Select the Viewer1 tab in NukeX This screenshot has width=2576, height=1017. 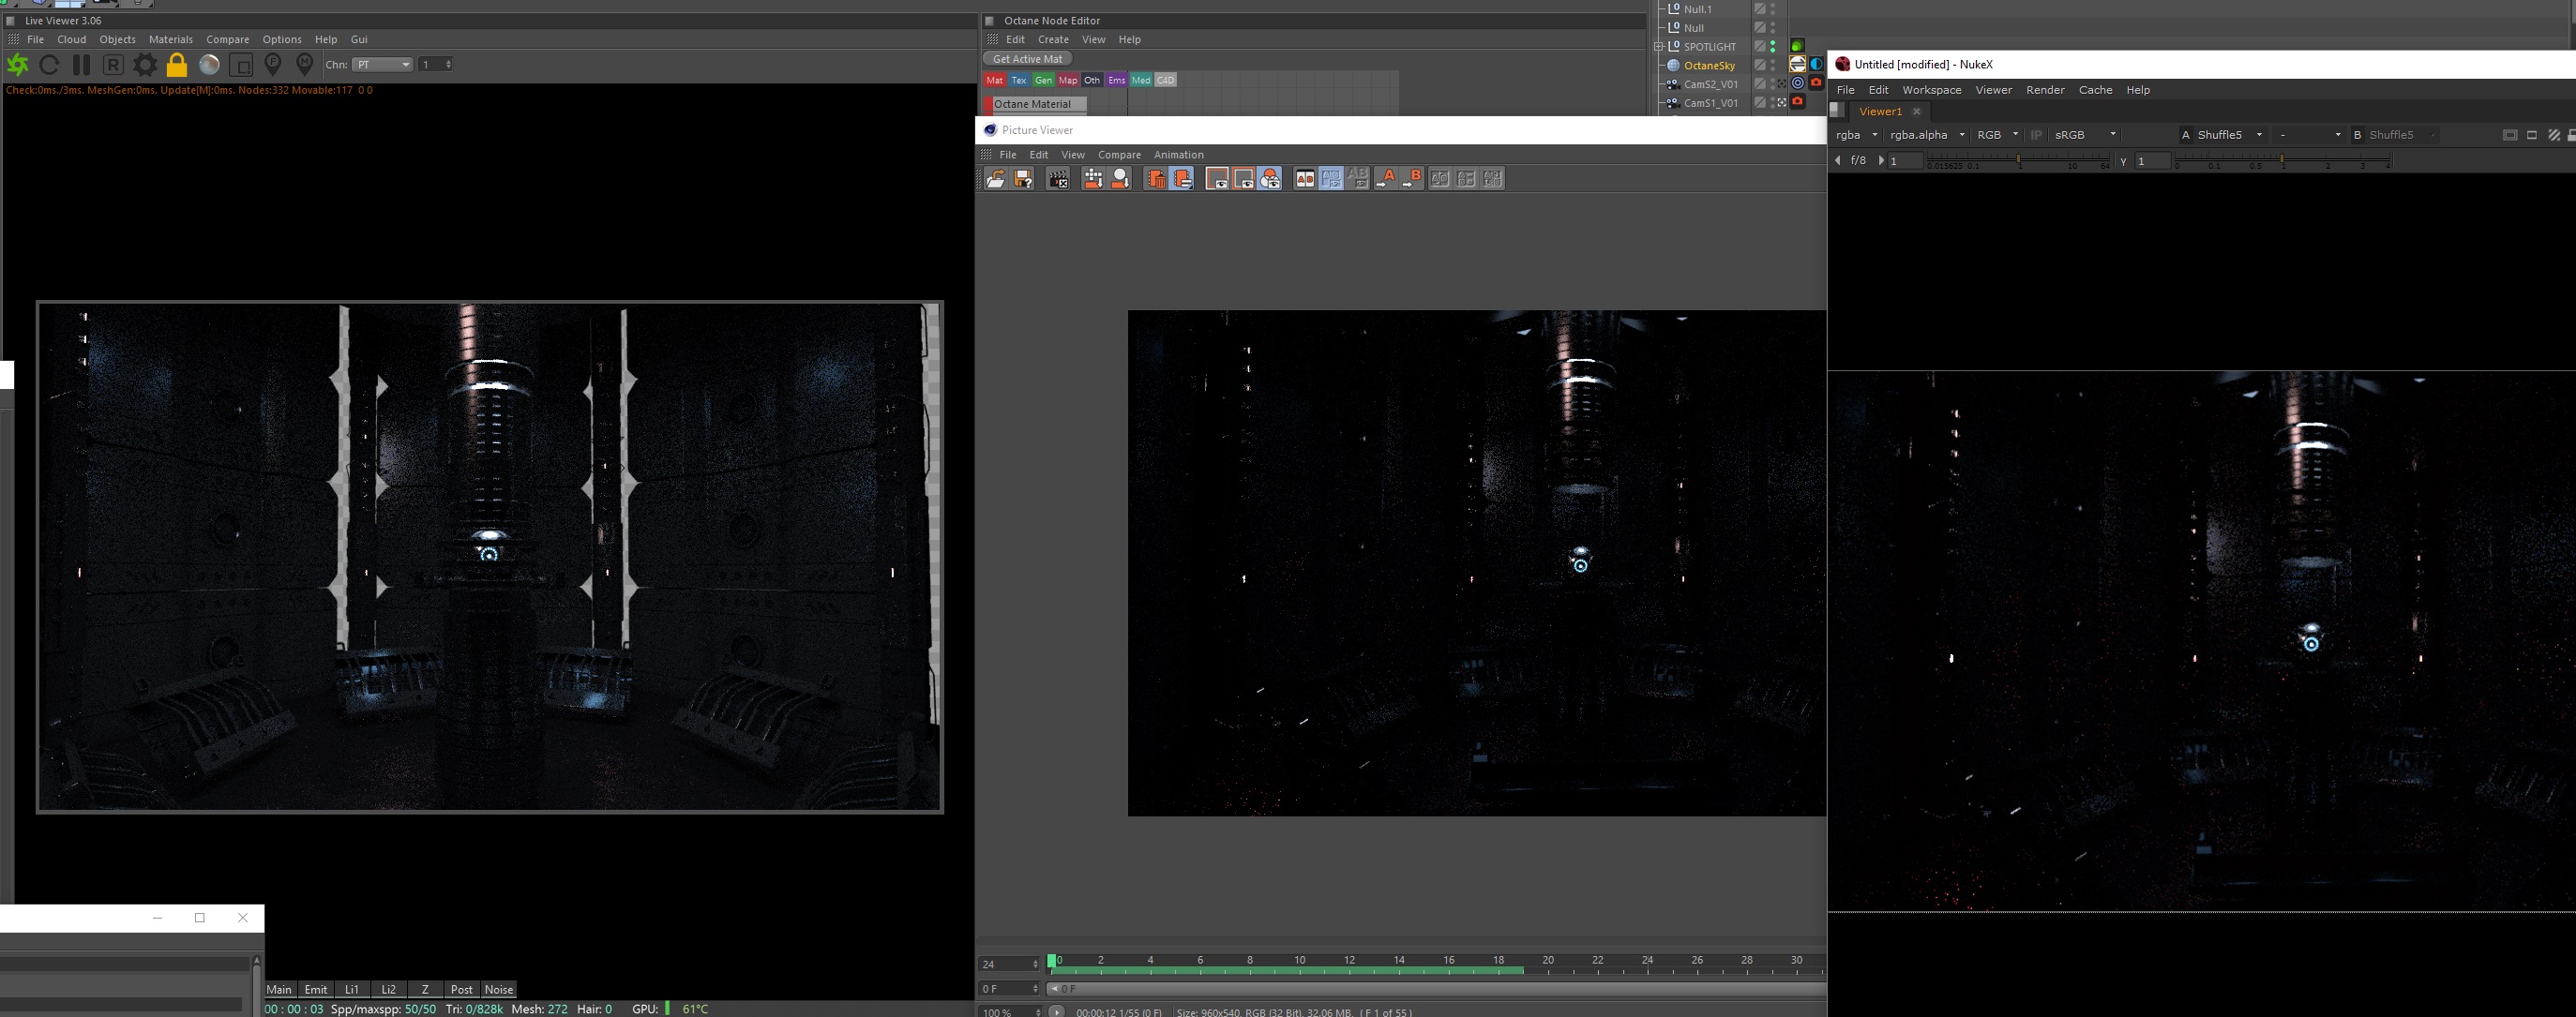(x=1879, y=111)
